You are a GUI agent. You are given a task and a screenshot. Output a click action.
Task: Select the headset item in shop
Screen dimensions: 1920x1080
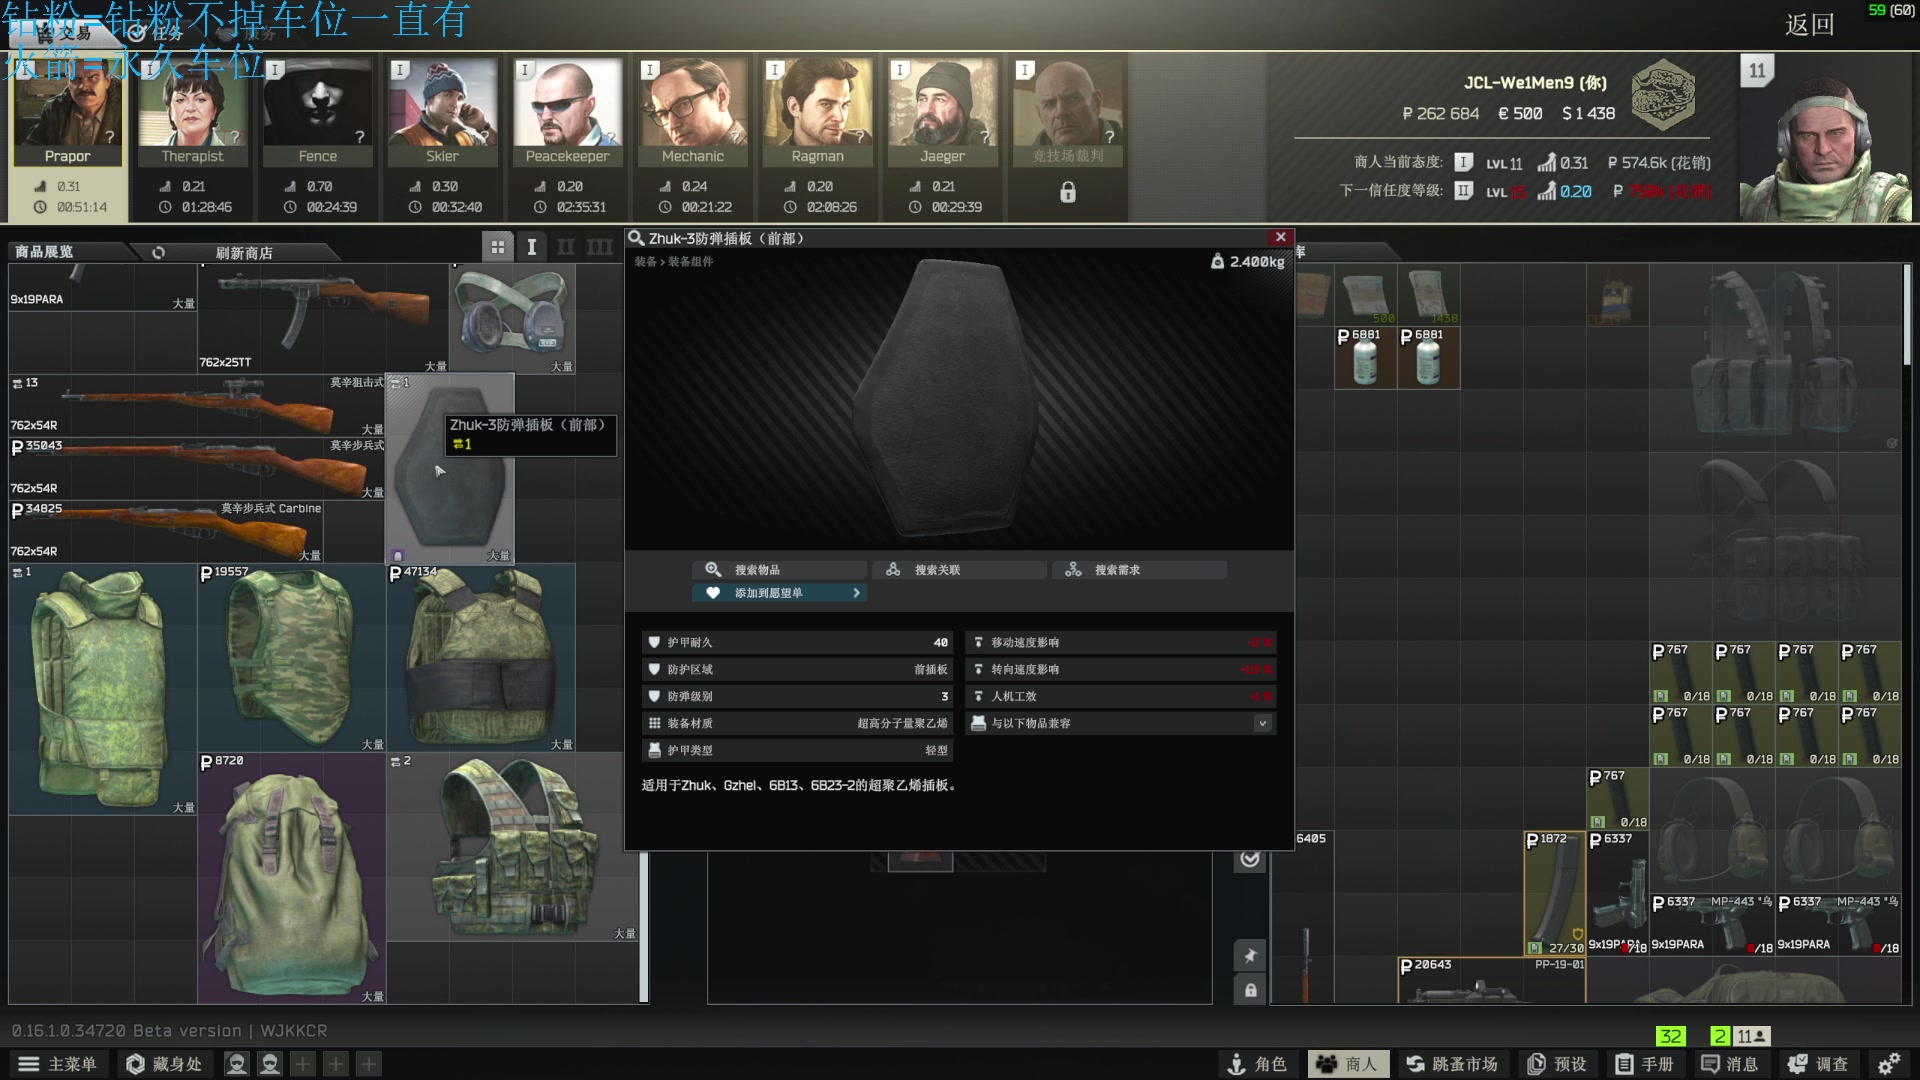(x=513, y=318)
